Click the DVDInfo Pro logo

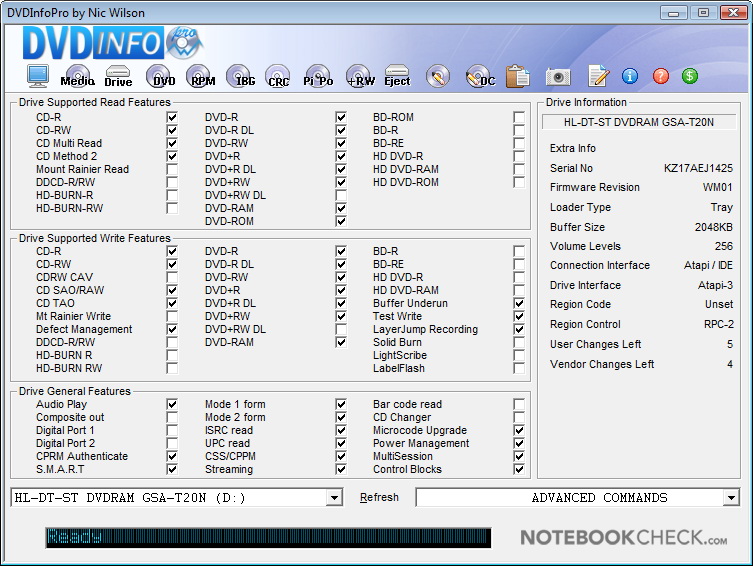[x=113, y=43]
